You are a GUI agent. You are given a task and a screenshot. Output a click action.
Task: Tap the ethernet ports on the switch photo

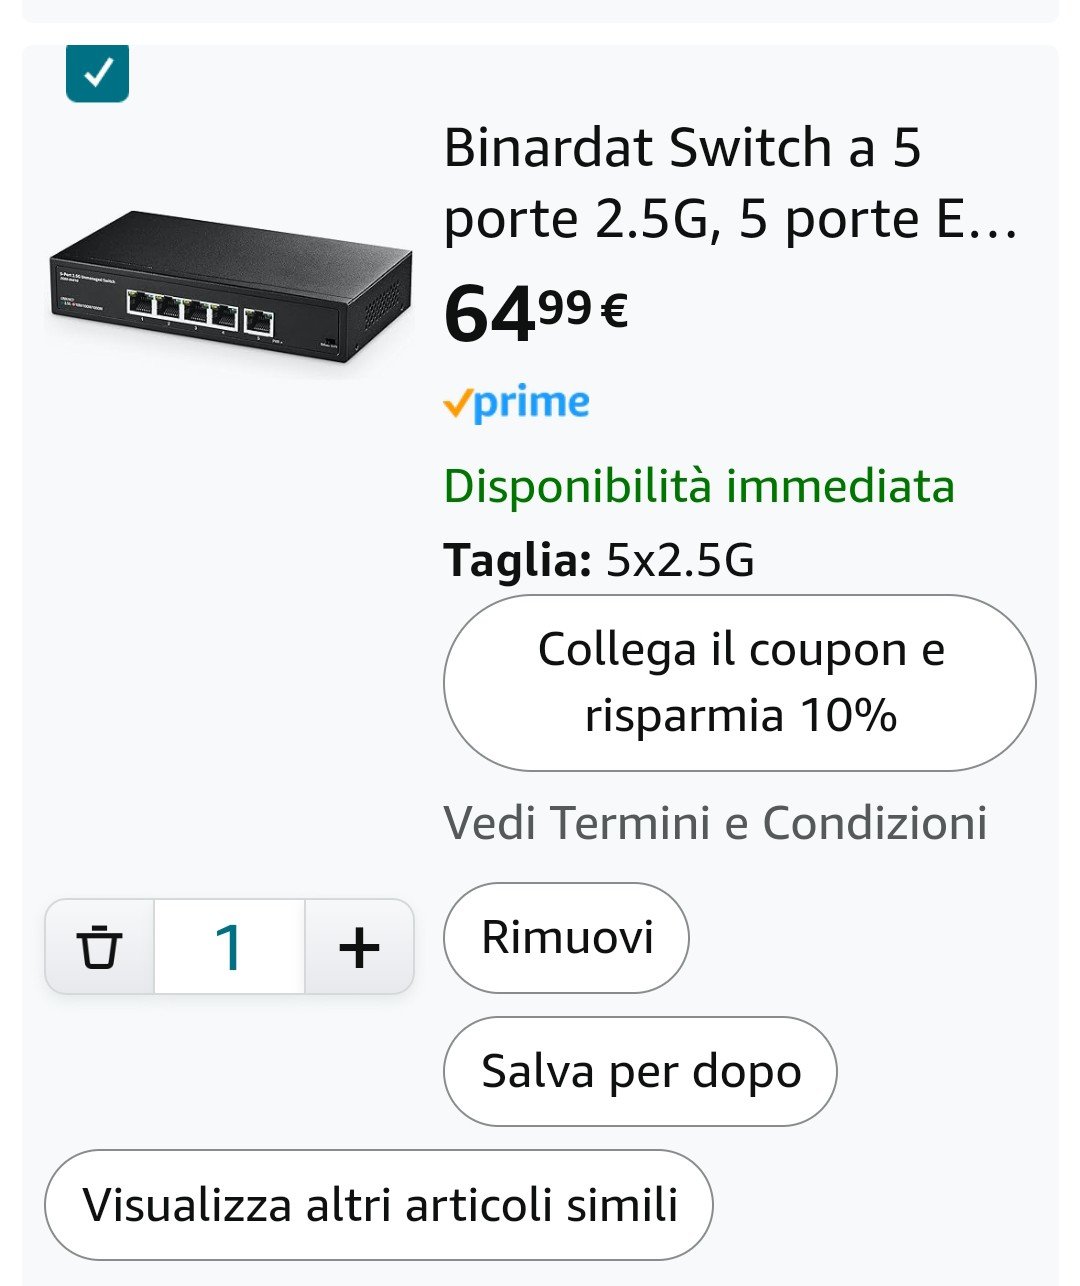point(199,307)
